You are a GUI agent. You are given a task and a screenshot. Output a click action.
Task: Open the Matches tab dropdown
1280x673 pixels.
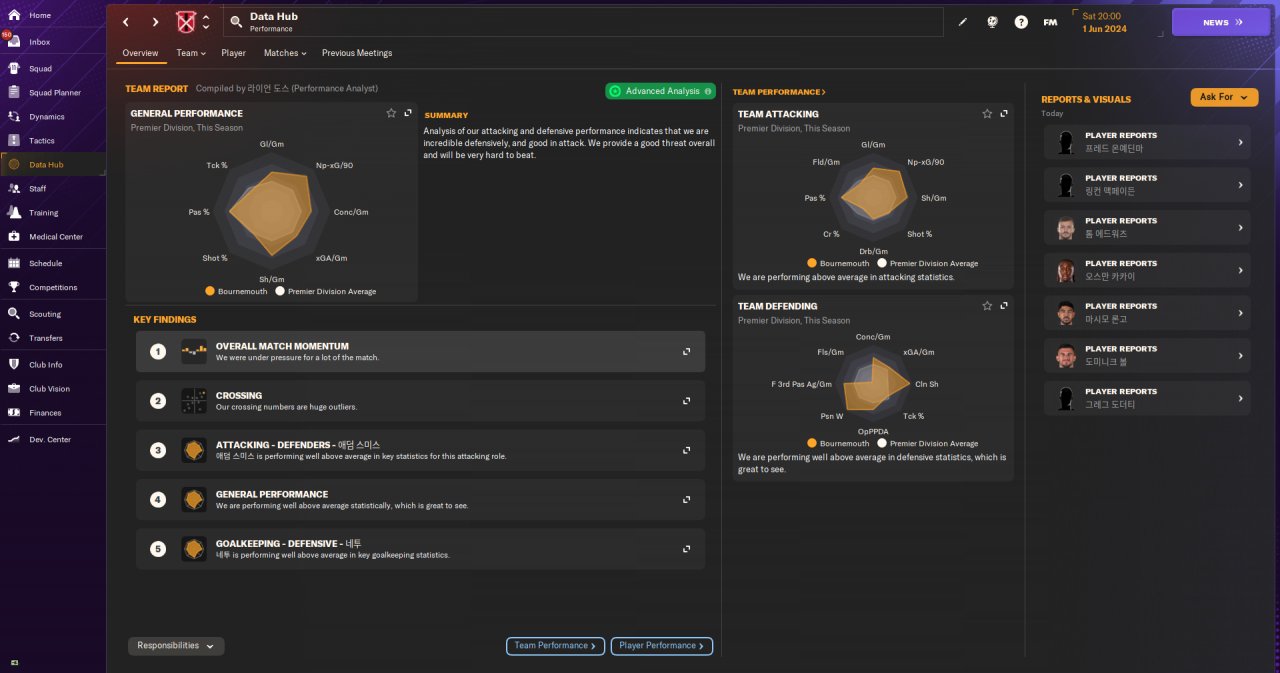coord(285,53)
